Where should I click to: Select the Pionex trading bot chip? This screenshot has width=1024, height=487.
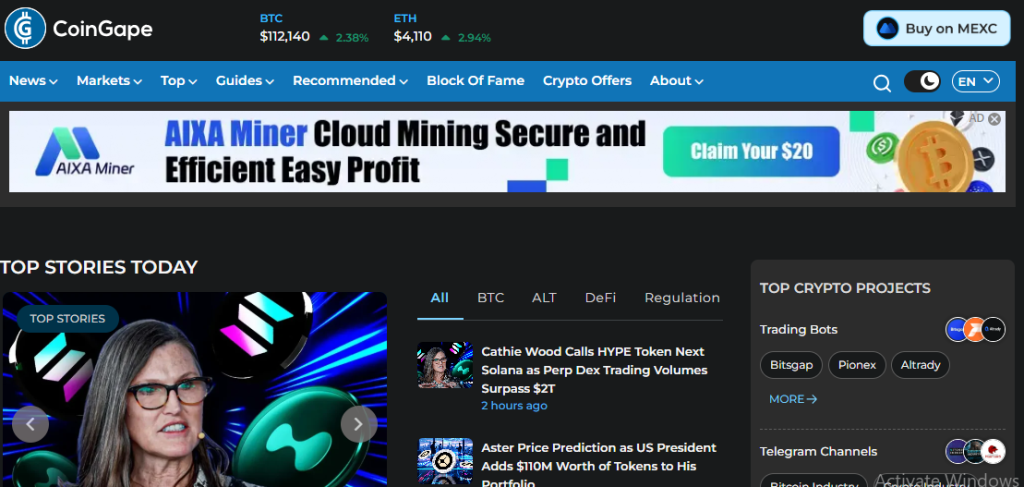[856, 365]
